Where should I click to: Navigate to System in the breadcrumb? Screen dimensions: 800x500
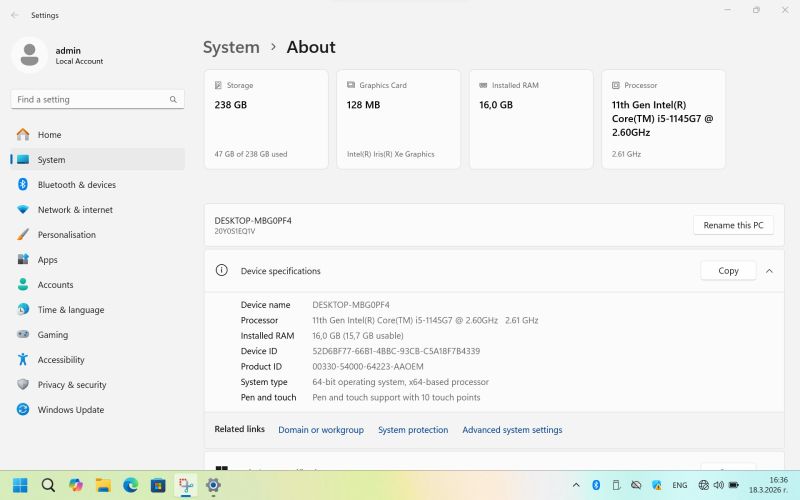click(231, 47)
